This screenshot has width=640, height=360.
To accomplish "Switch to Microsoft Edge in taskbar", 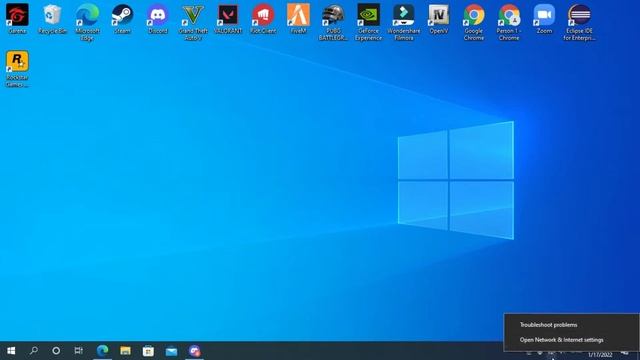I will (x=102, y=351).
